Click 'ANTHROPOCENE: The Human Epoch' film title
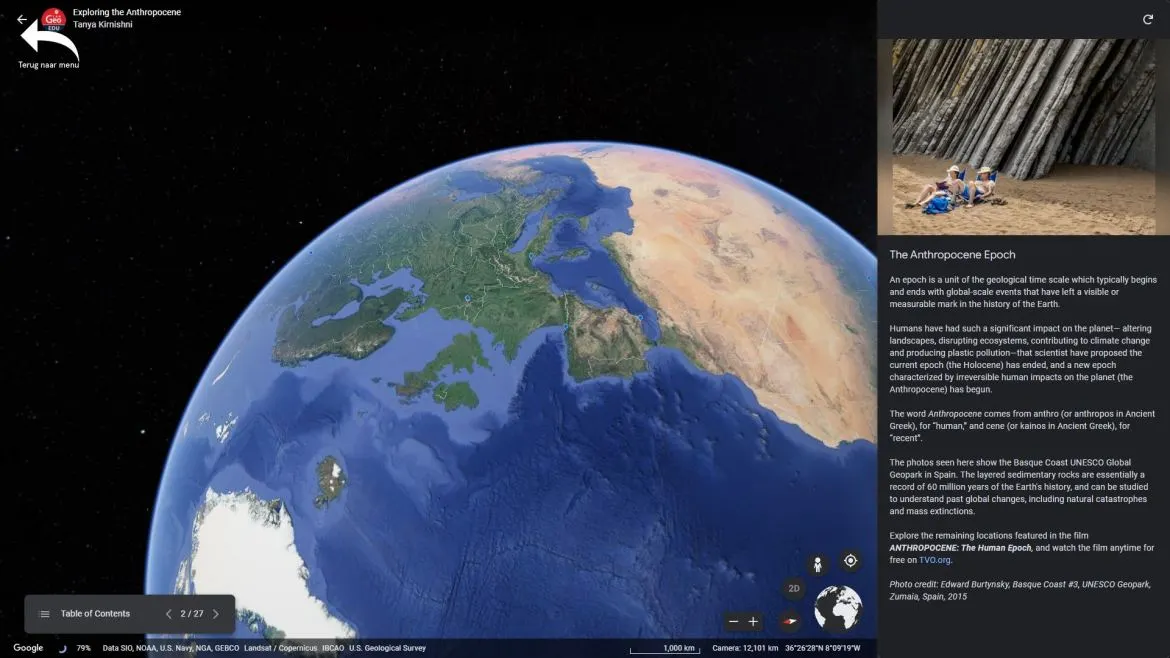Viewport: 1170px width, 658px height. (960, 548)
